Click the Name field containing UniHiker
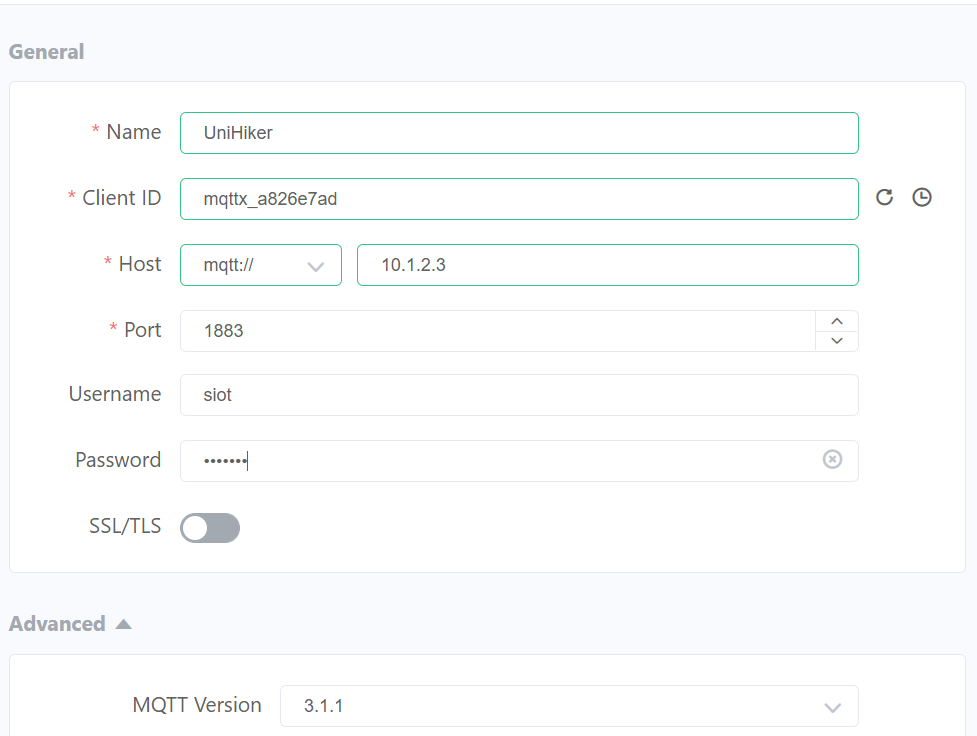Image resolution: width=977 pixels, height=736 pixels. 519,133
